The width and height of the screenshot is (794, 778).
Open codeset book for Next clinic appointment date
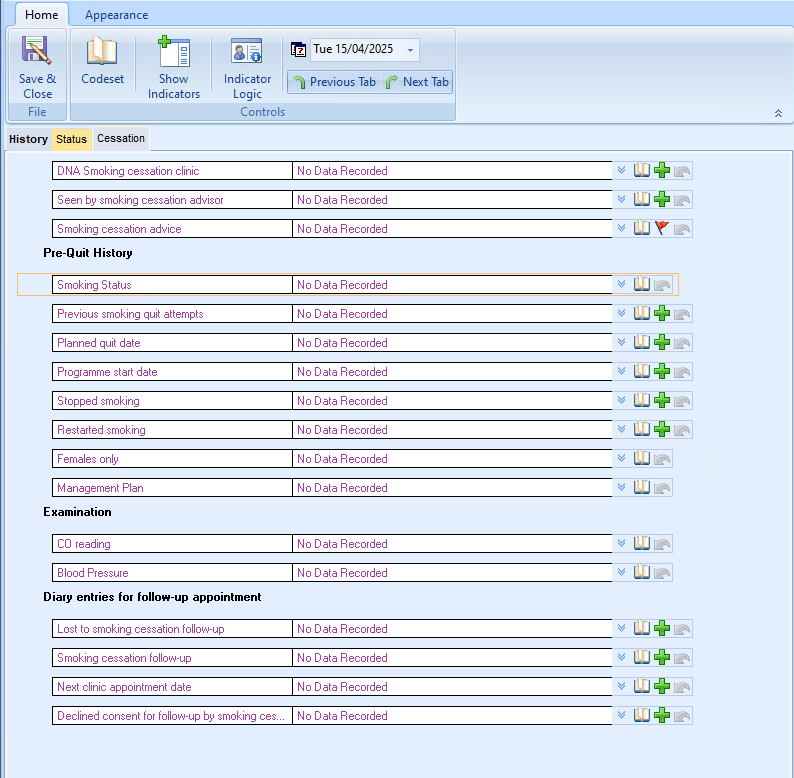point(642,686)
